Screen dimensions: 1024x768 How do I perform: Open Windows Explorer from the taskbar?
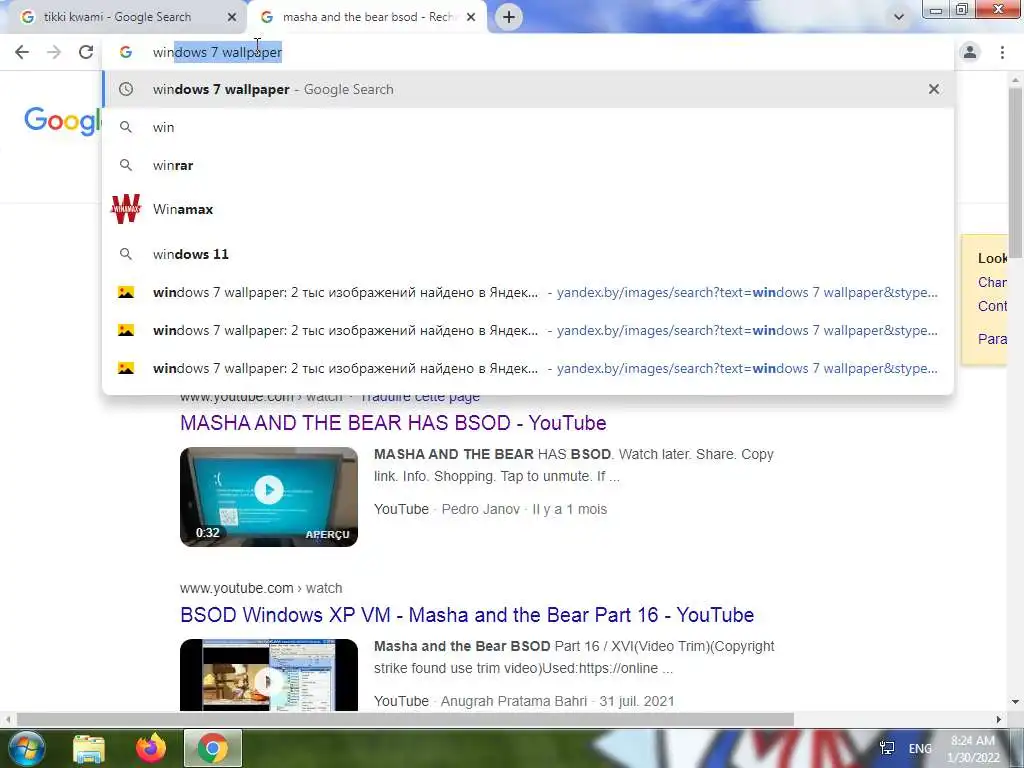pyautogui.click(x=89, y=749)
